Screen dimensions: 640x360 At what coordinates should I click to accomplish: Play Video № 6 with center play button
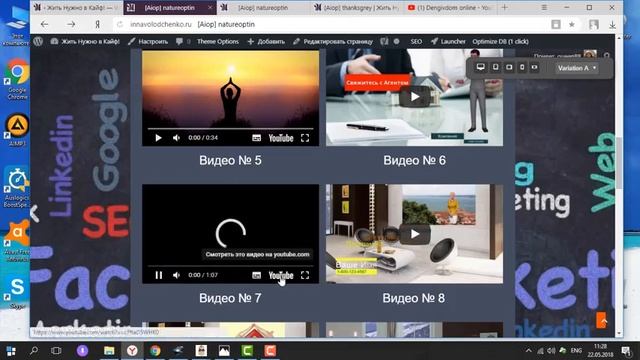[415, 97]
